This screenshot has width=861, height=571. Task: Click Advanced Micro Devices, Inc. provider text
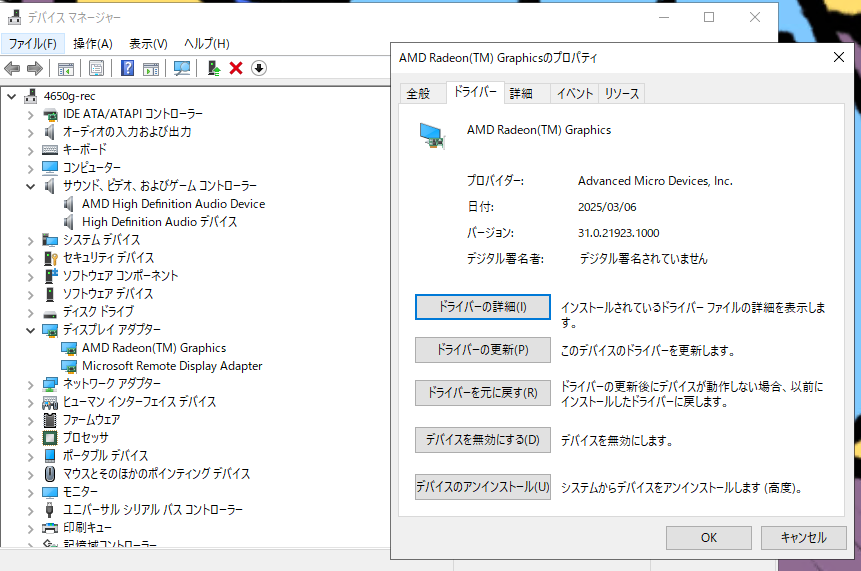point(655,181)
